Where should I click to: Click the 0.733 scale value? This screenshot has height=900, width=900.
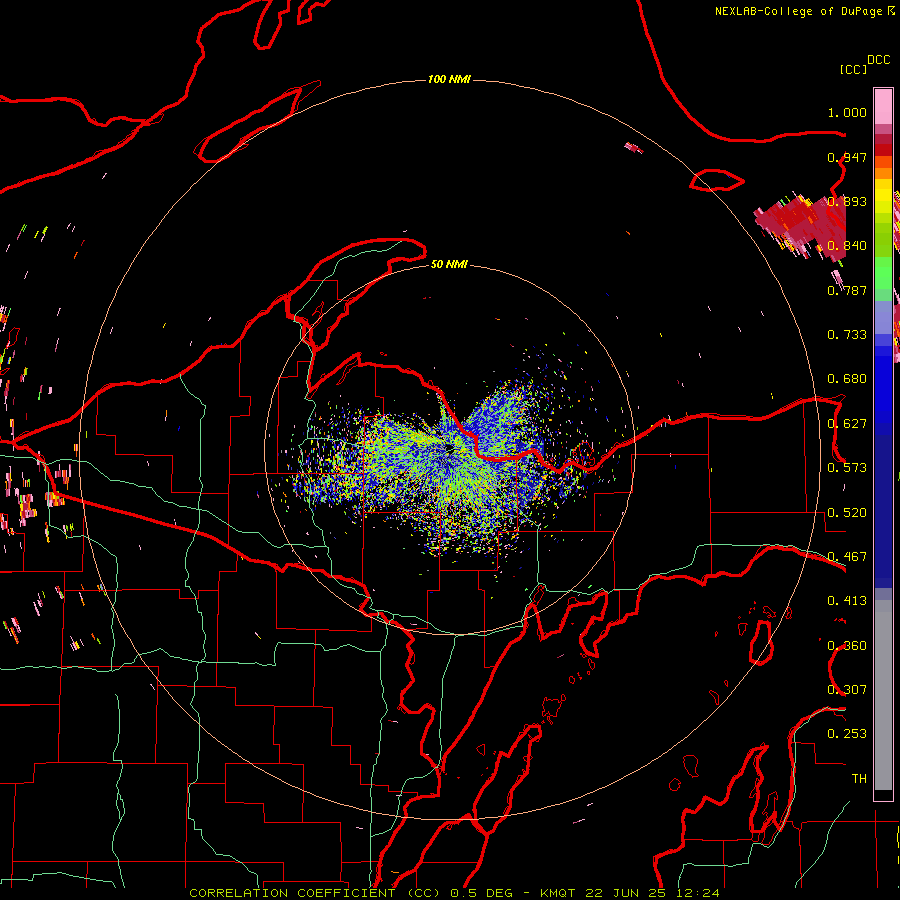[x=847, y=335]
